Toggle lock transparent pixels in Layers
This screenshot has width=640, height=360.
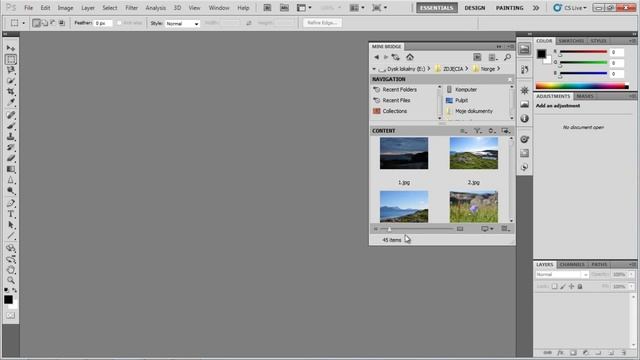(554, 287)
